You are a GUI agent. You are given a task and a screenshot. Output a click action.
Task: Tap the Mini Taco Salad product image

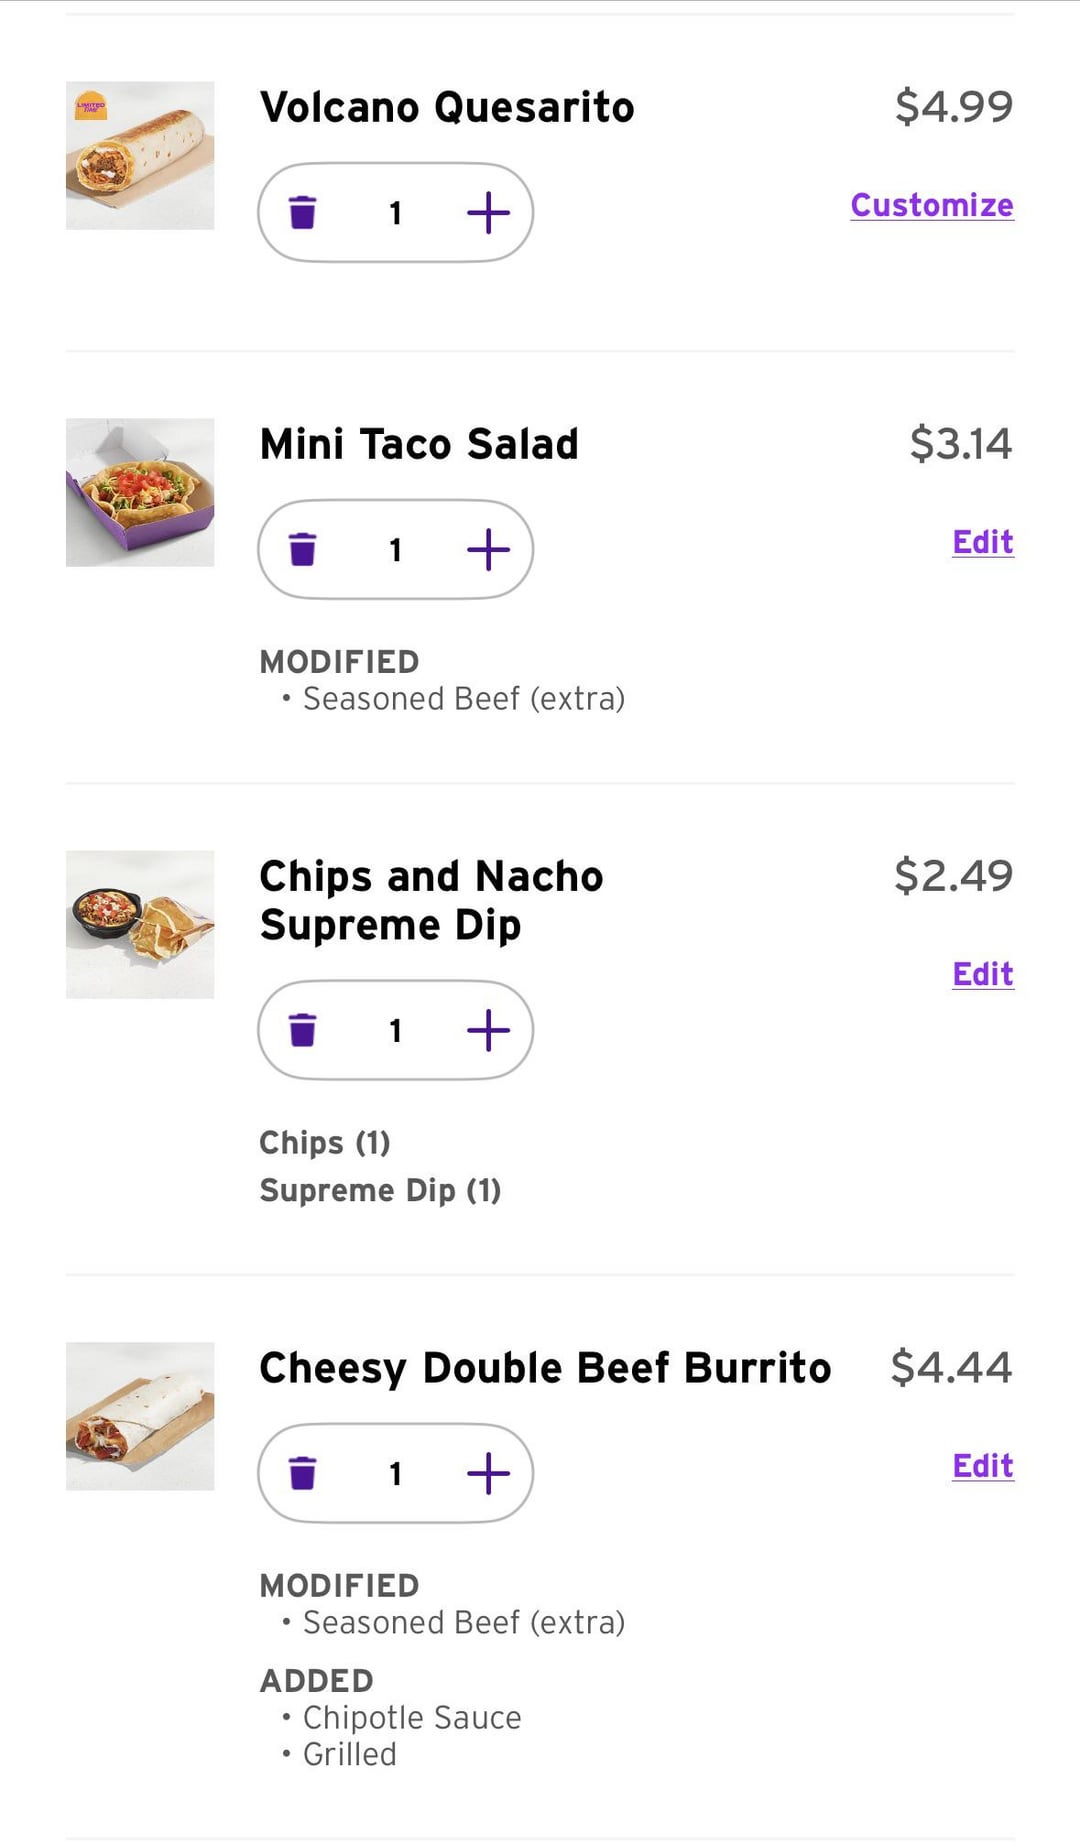click(x=140, y=493)
